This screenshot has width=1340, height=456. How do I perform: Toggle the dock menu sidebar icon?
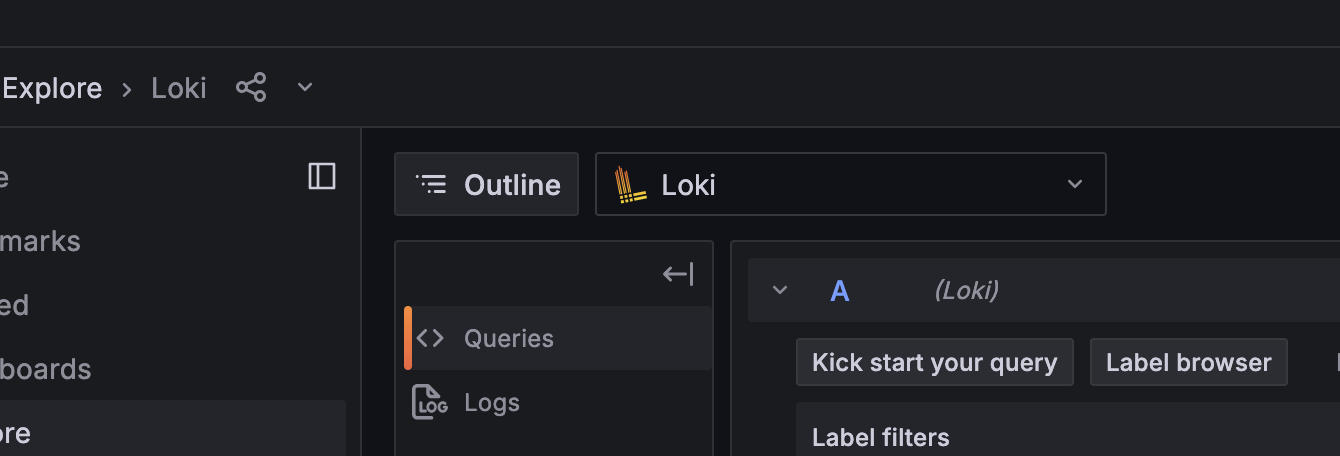[x=322, y=177]
